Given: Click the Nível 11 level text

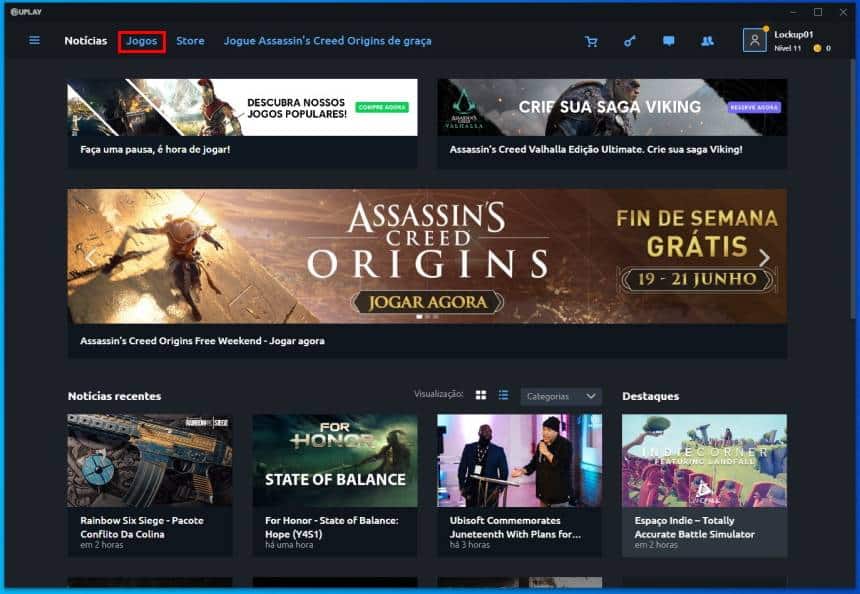Looking at the screenshot, I should tap(788, 48).
